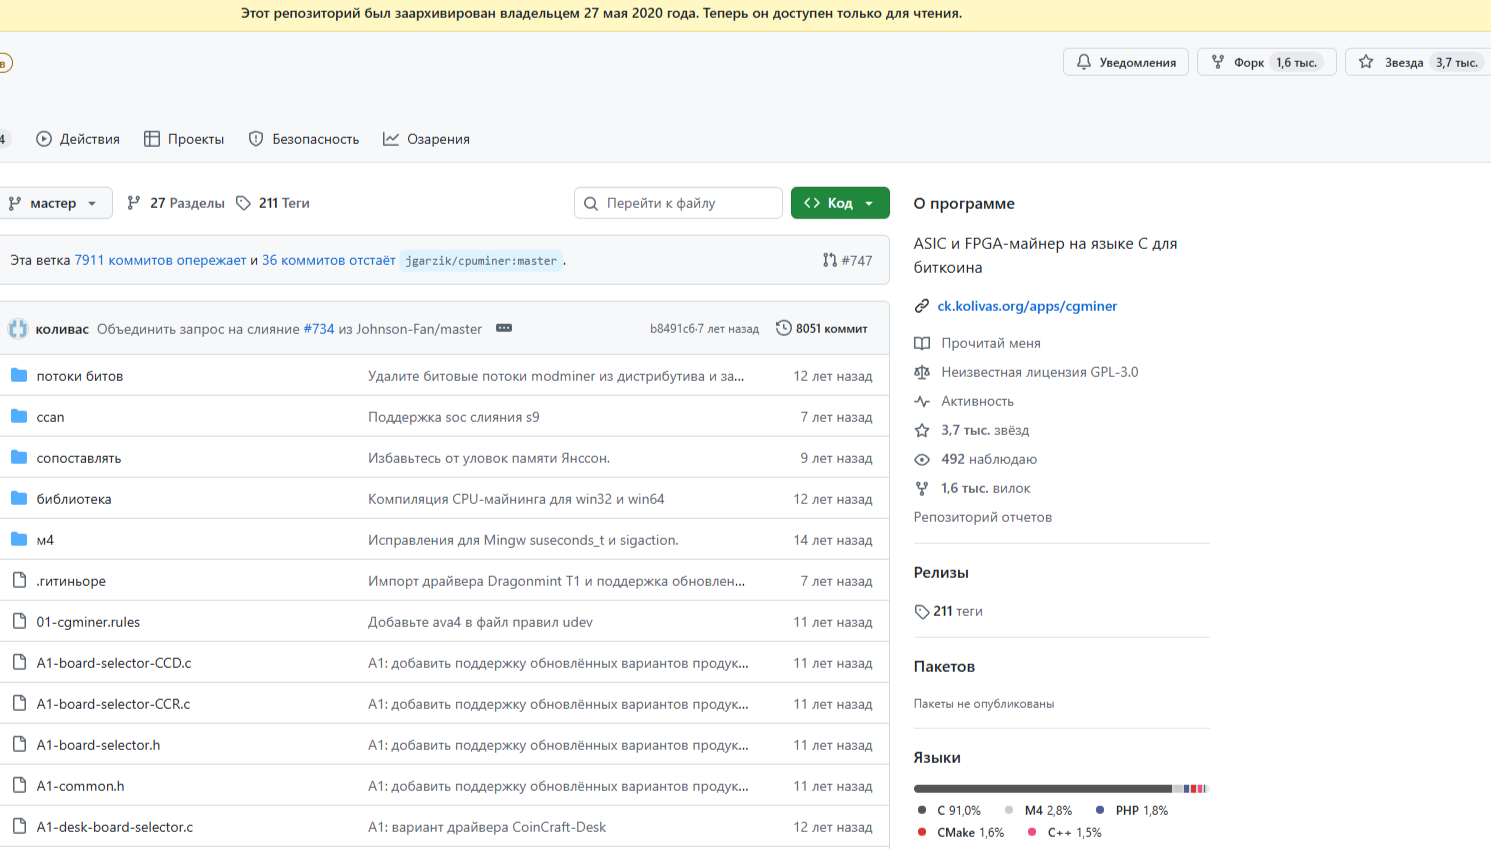Open the A1-common.h file
1491x849 pixels.
(80, 786)
